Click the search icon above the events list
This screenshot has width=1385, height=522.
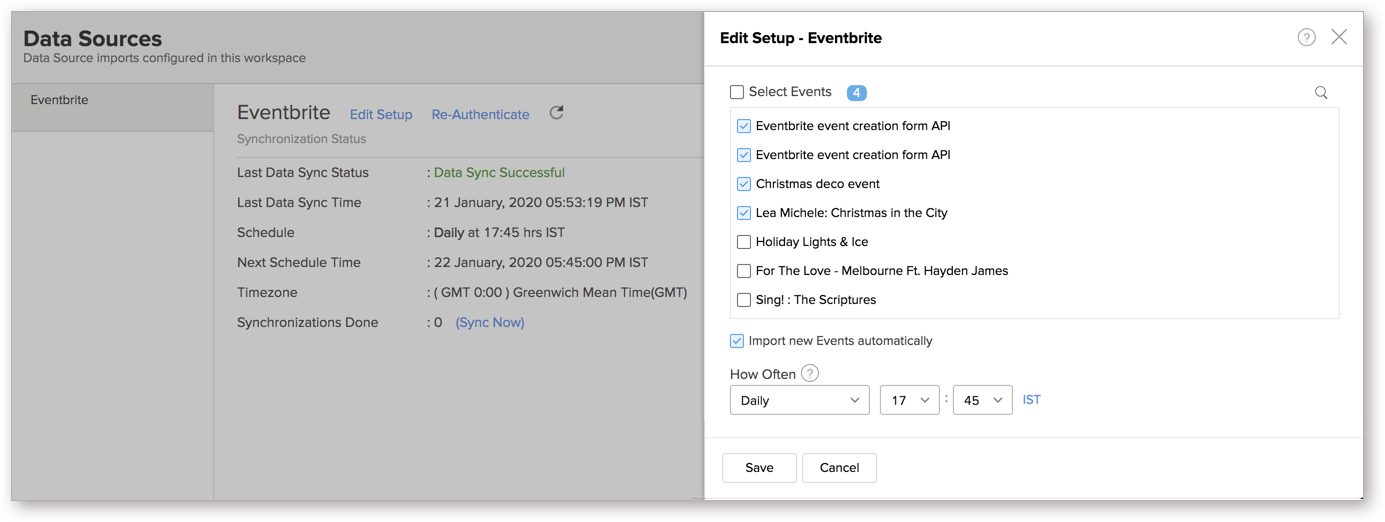[x=1321, y=92]
